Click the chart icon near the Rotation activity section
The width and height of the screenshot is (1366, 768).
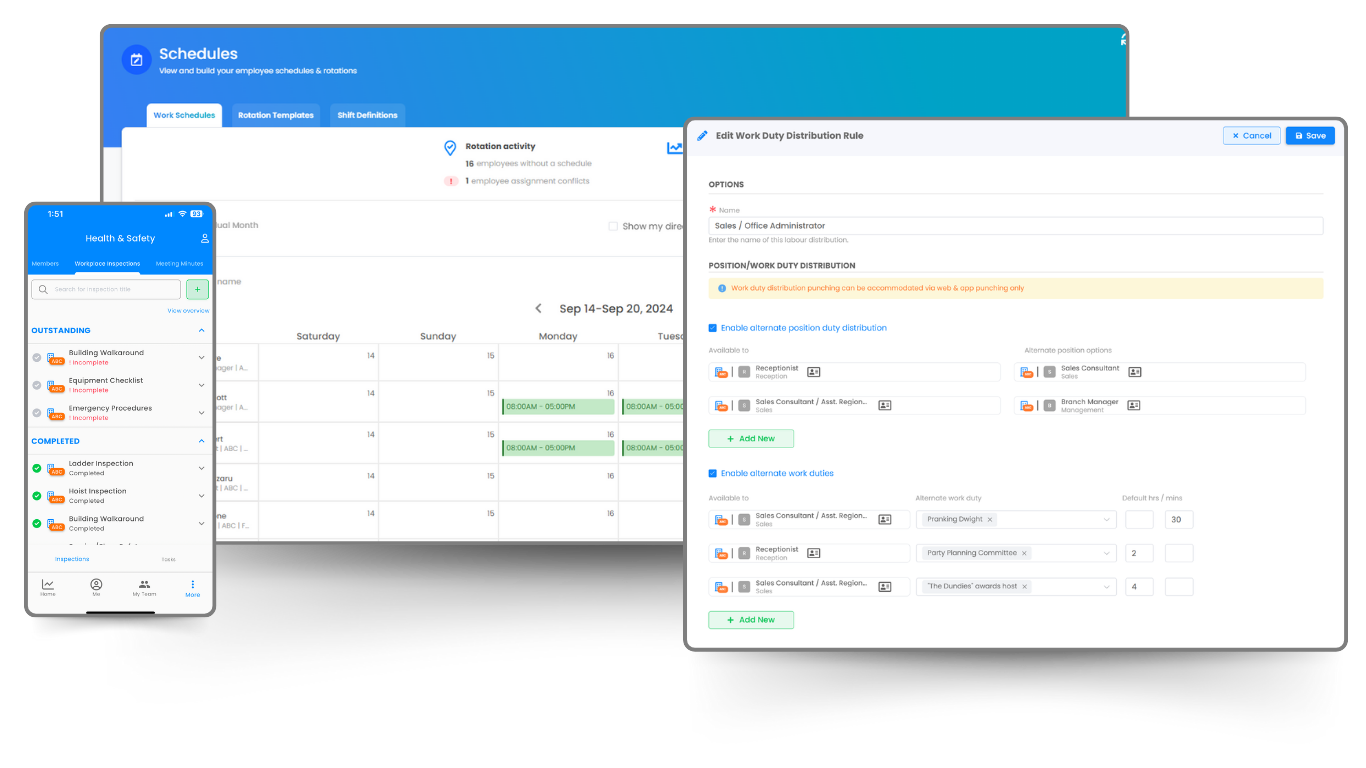point(675,146)
